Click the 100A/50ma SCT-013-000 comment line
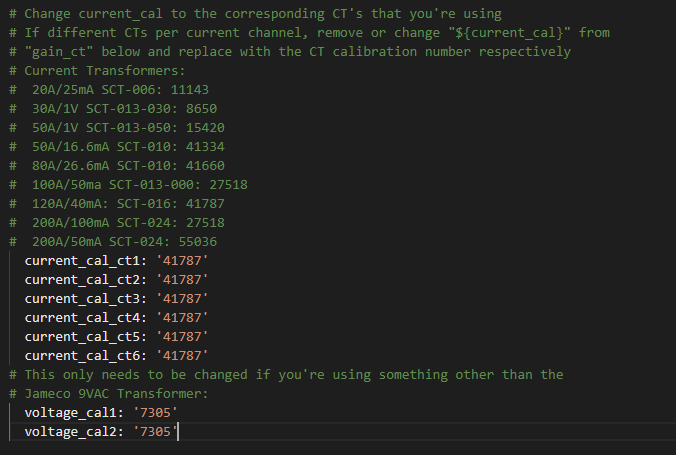This screenshot has height=455, width=676. click(128, 185)
